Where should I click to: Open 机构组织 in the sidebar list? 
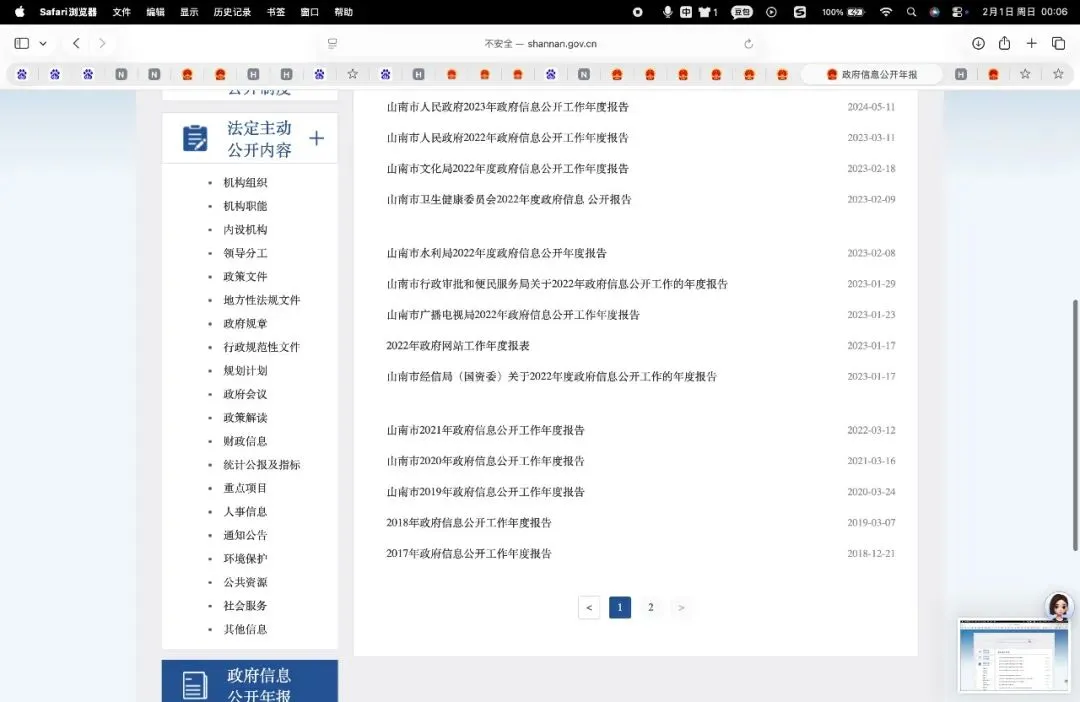pyautogui.click(x=245, y=183)
